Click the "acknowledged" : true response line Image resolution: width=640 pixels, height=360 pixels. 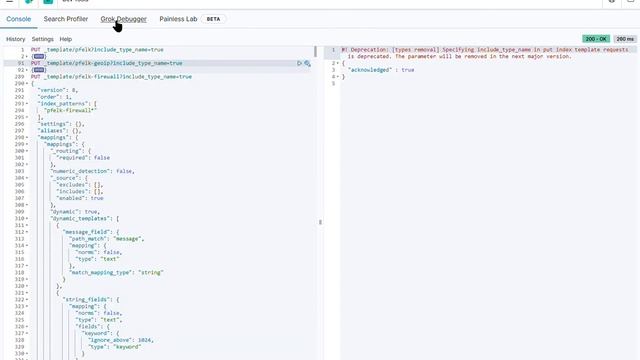(381, 70)
